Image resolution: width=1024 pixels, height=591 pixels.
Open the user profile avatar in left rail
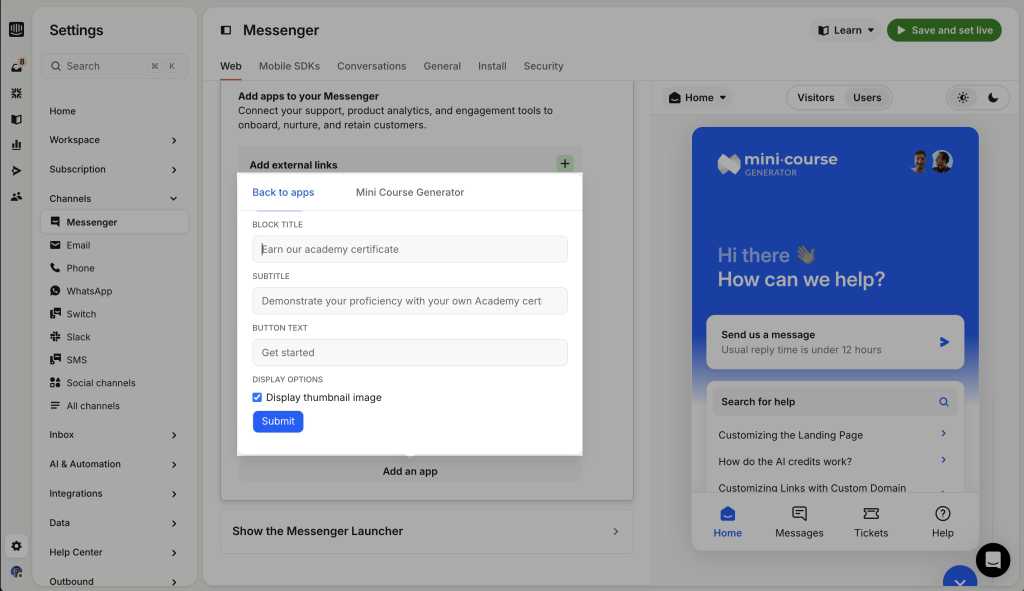(x=16, y=571)
